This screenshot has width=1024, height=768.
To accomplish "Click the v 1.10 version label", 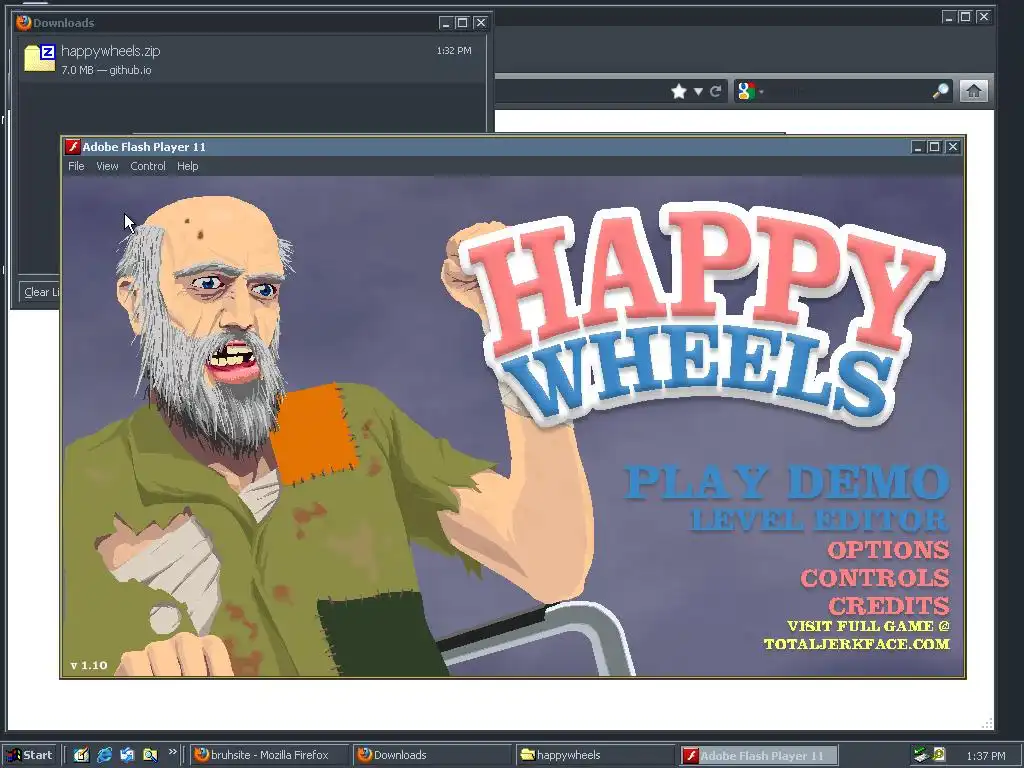I will tap(89, 665).
